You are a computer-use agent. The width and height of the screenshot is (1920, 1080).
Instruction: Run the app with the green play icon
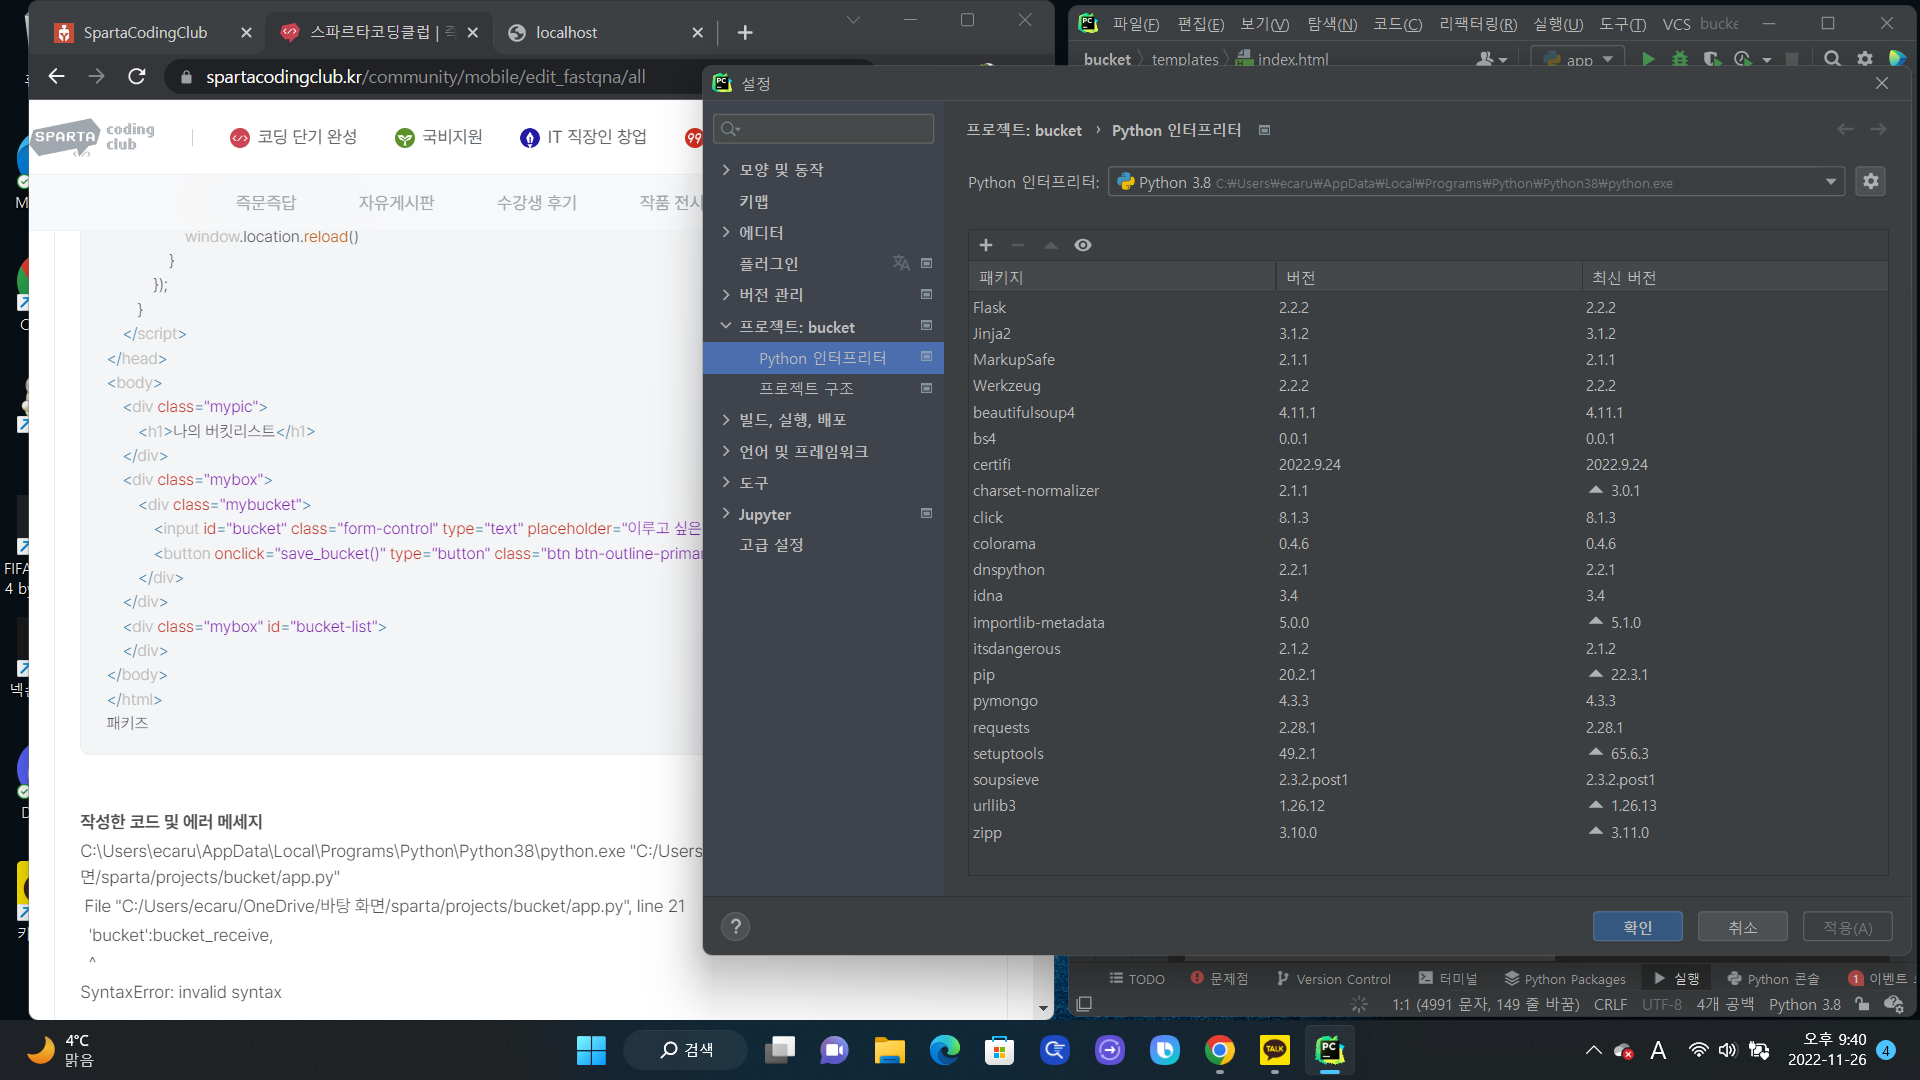coord(1648,59)
